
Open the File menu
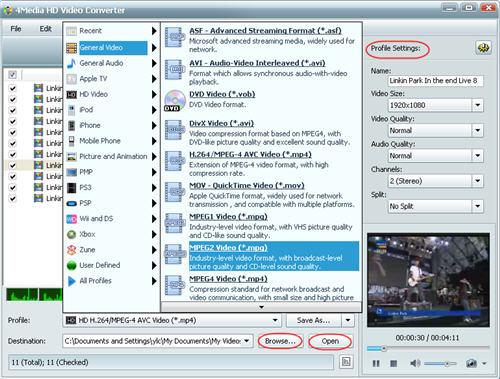(x=16, y=29)
